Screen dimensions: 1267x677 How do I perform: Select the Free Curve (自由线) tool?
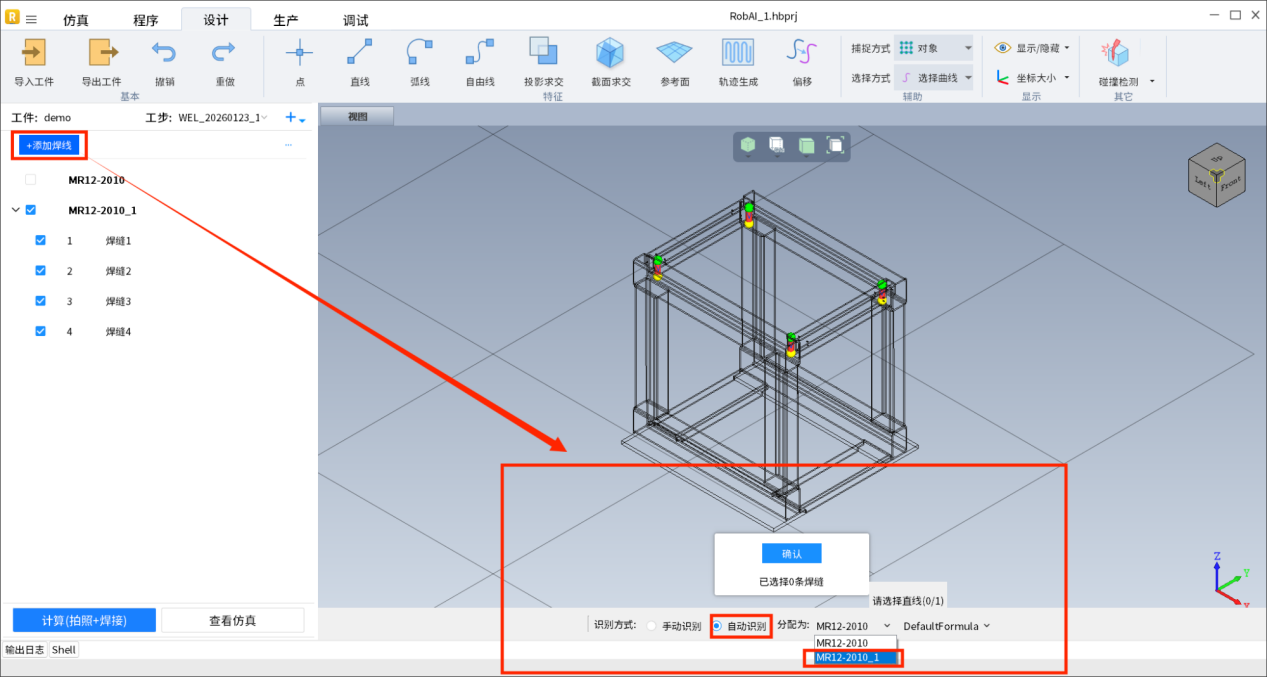[x=480, y=53]
